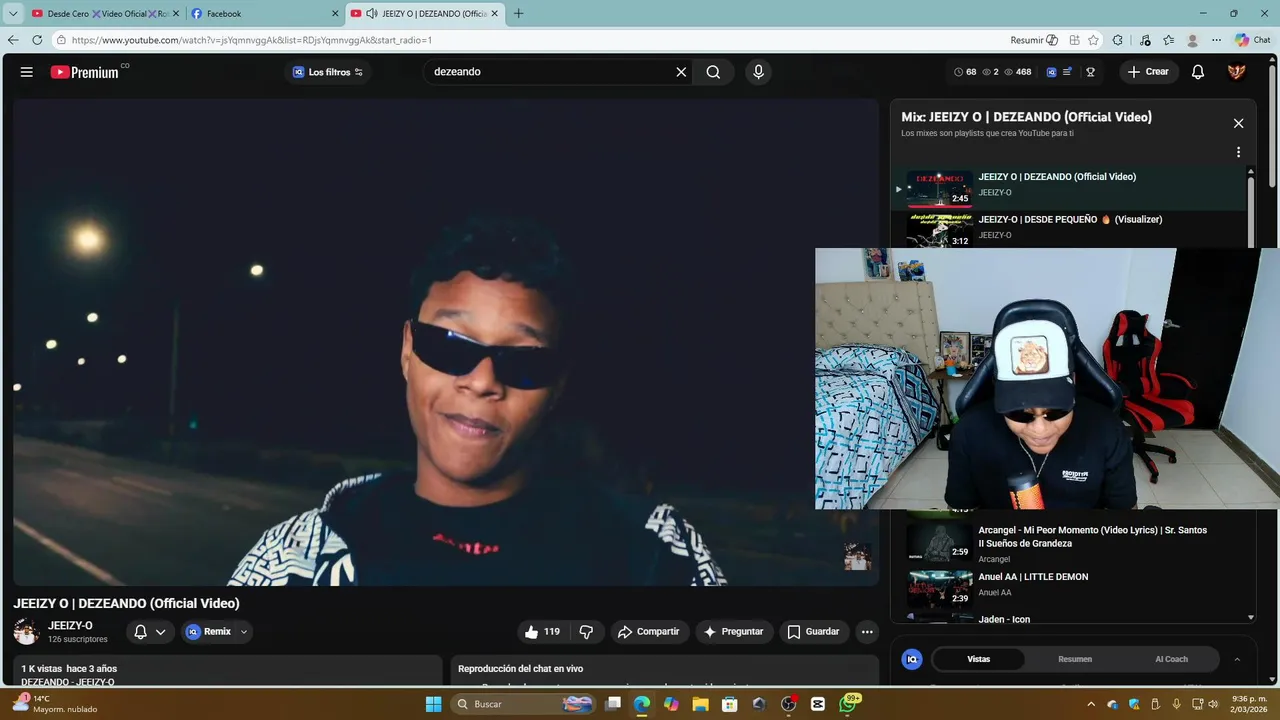Viewport: 1280px width, 720px height.
Task: Open the split screen icon in address bar
Action: 1074,40
